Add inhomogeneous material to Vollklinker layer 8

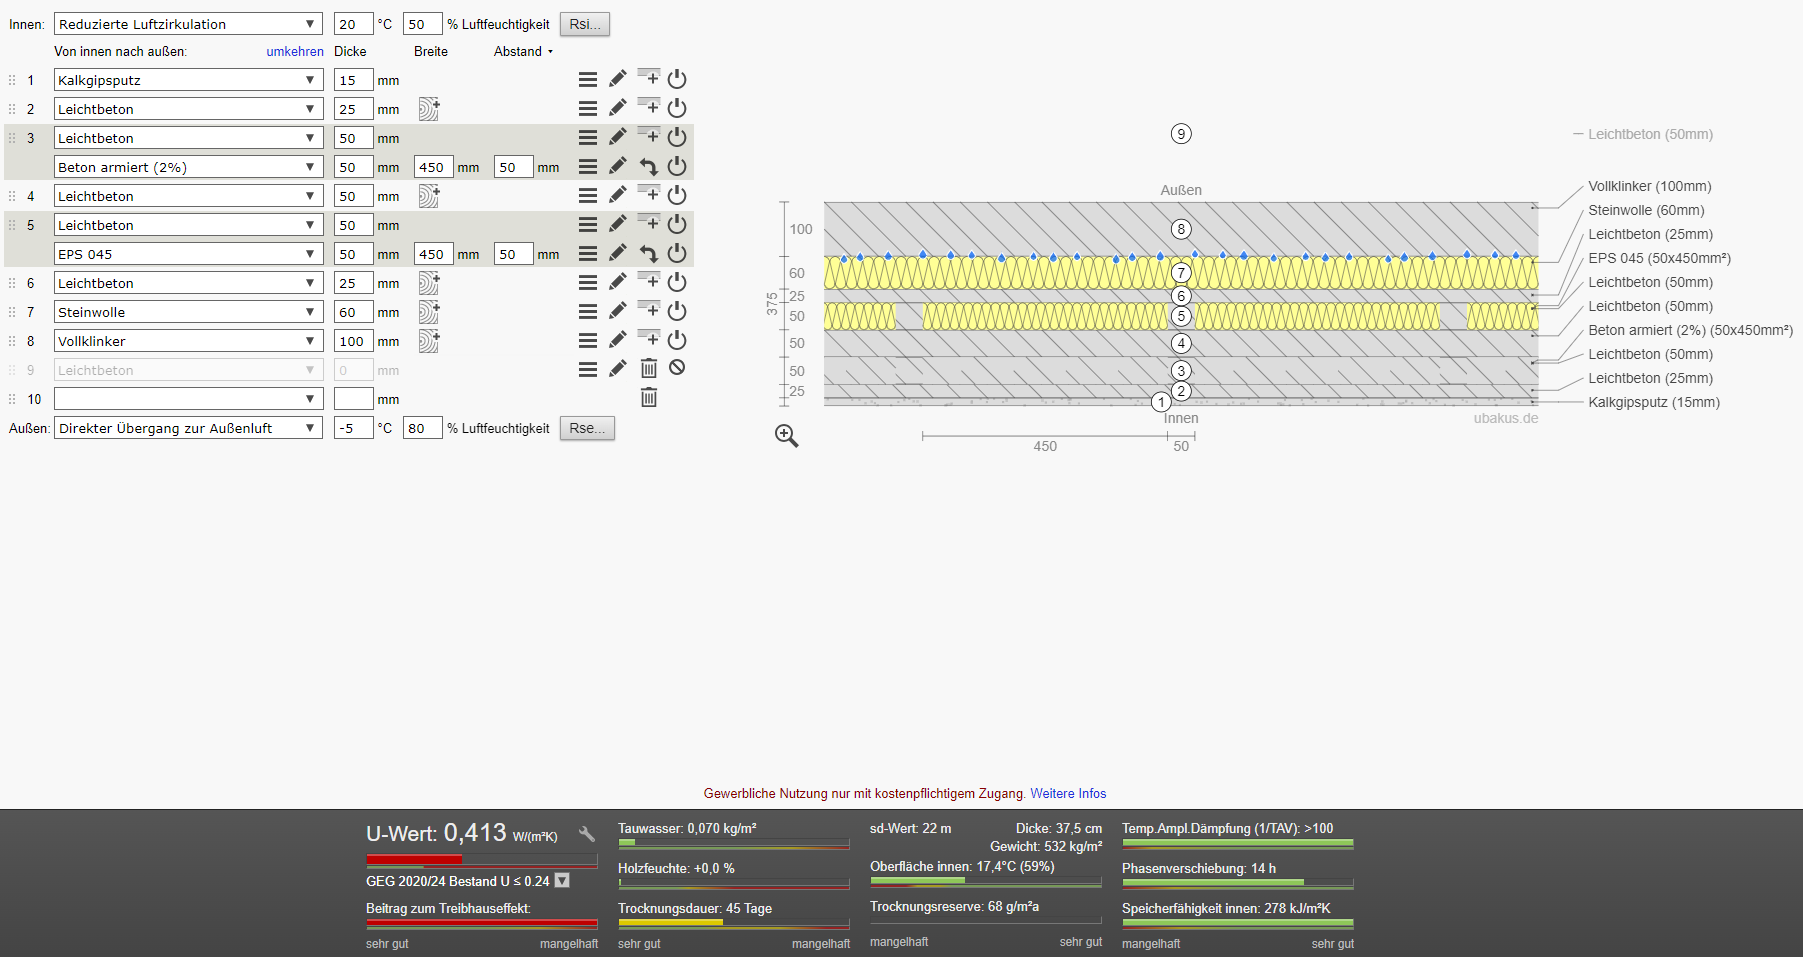(x=429, y=341)
